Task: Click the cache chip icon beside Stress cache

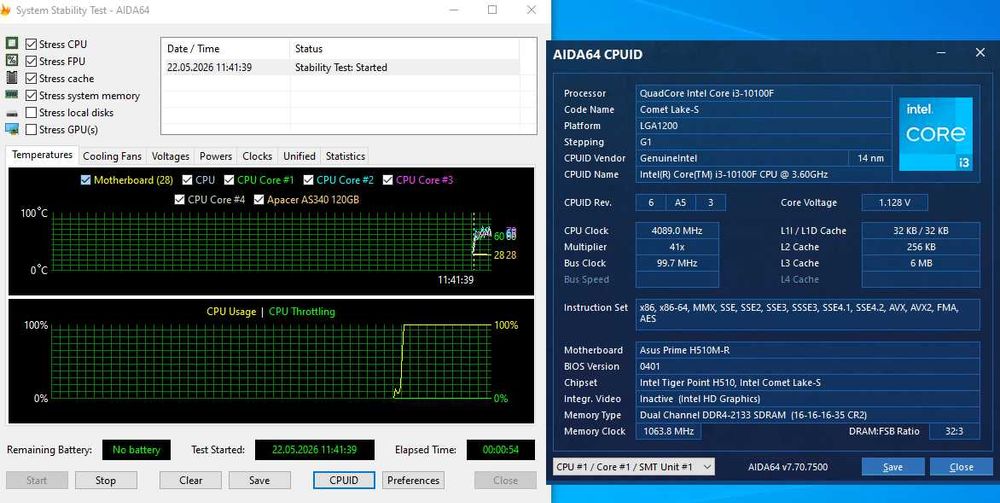Action: [x=11, y=78]
